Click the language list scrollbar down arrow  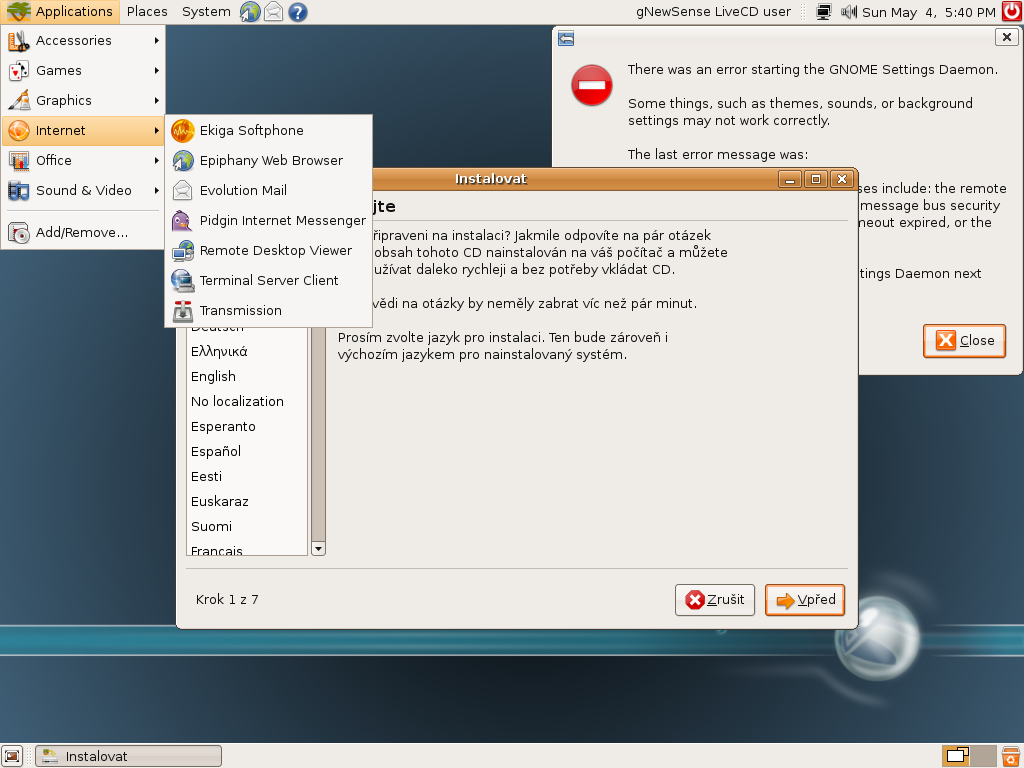tap(318, 549)
